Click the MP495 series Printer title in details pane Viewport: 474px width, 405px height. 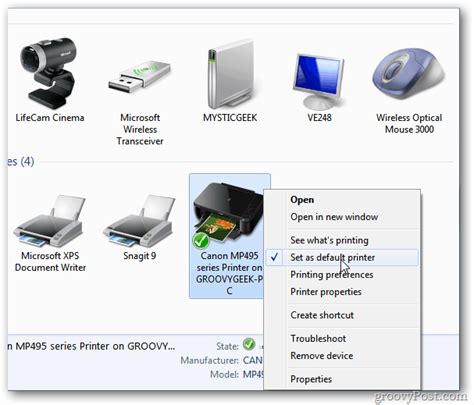pos(91,346)
